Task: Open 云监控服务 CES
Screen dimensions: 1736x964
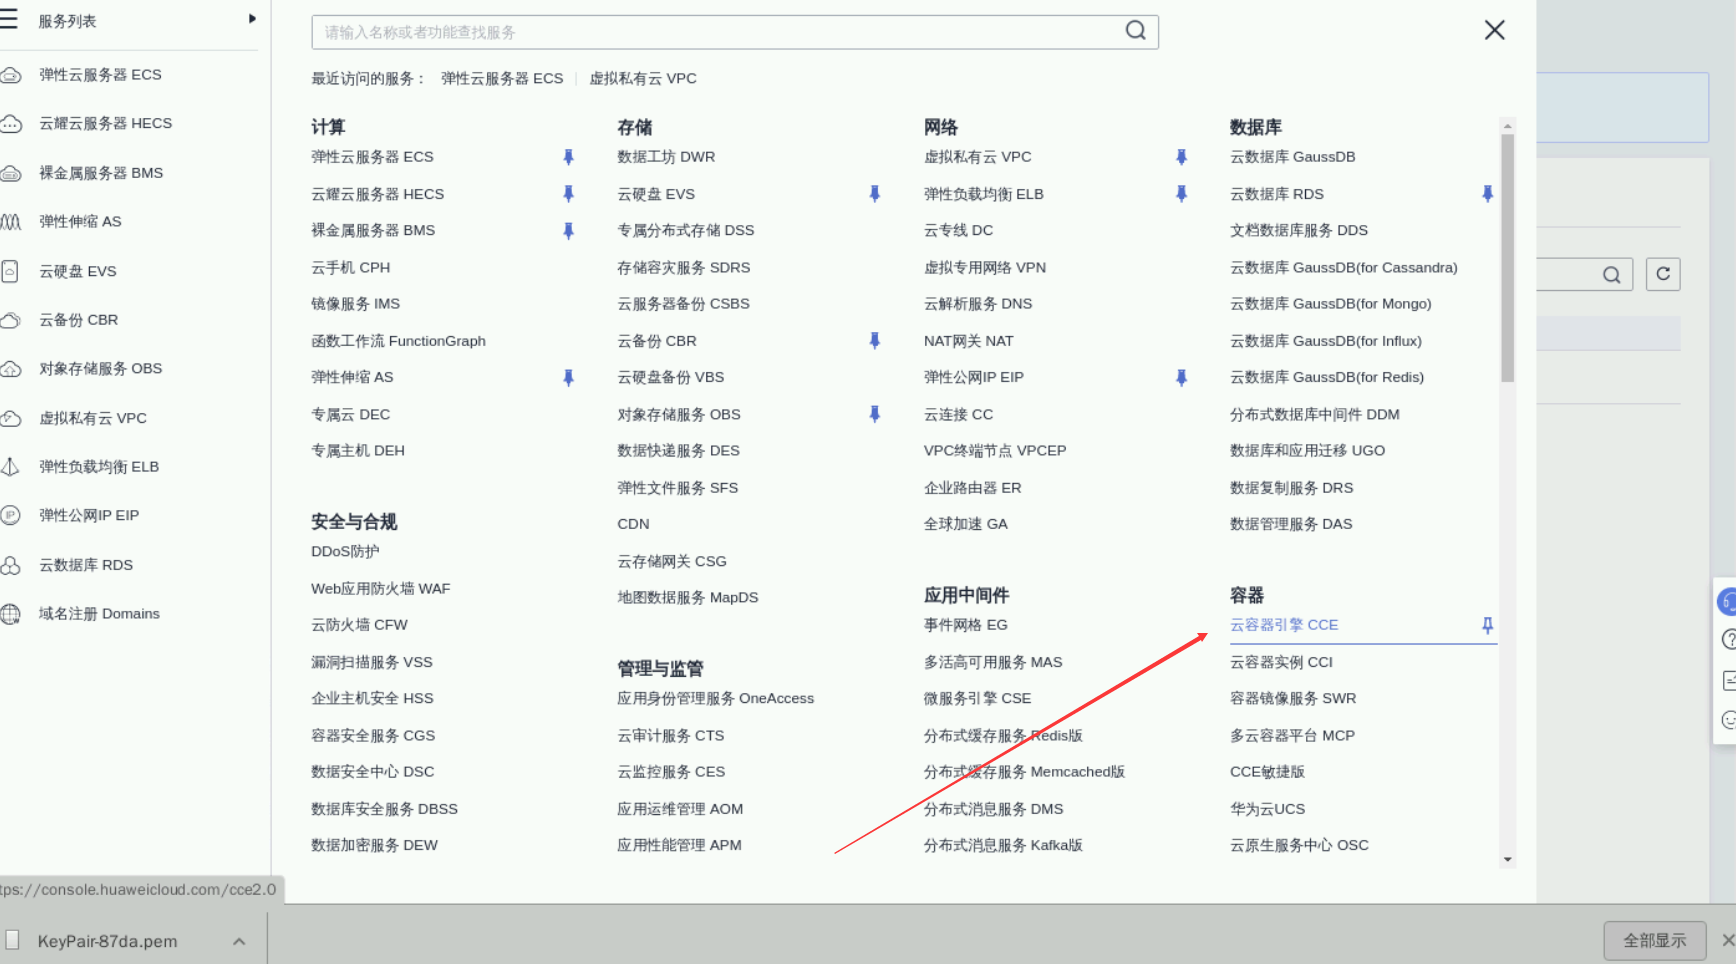Action: (671, 771)
